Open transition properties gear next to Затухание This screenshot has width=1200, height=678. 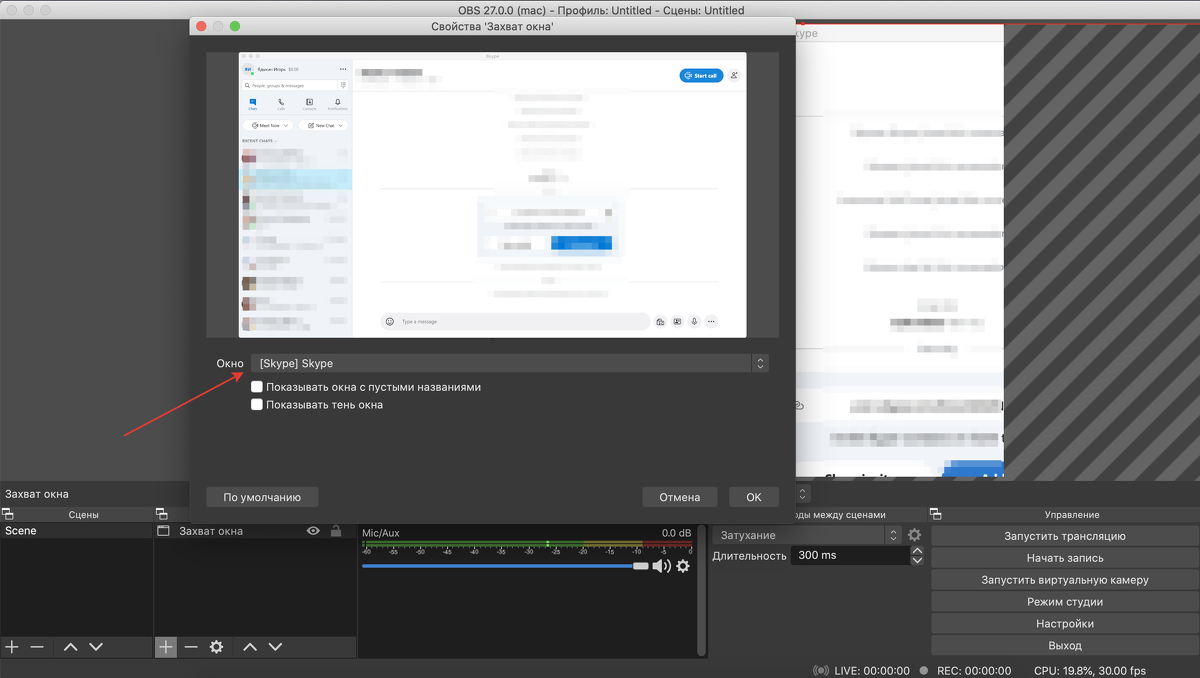pyautogui.click(x=914, y=535)
